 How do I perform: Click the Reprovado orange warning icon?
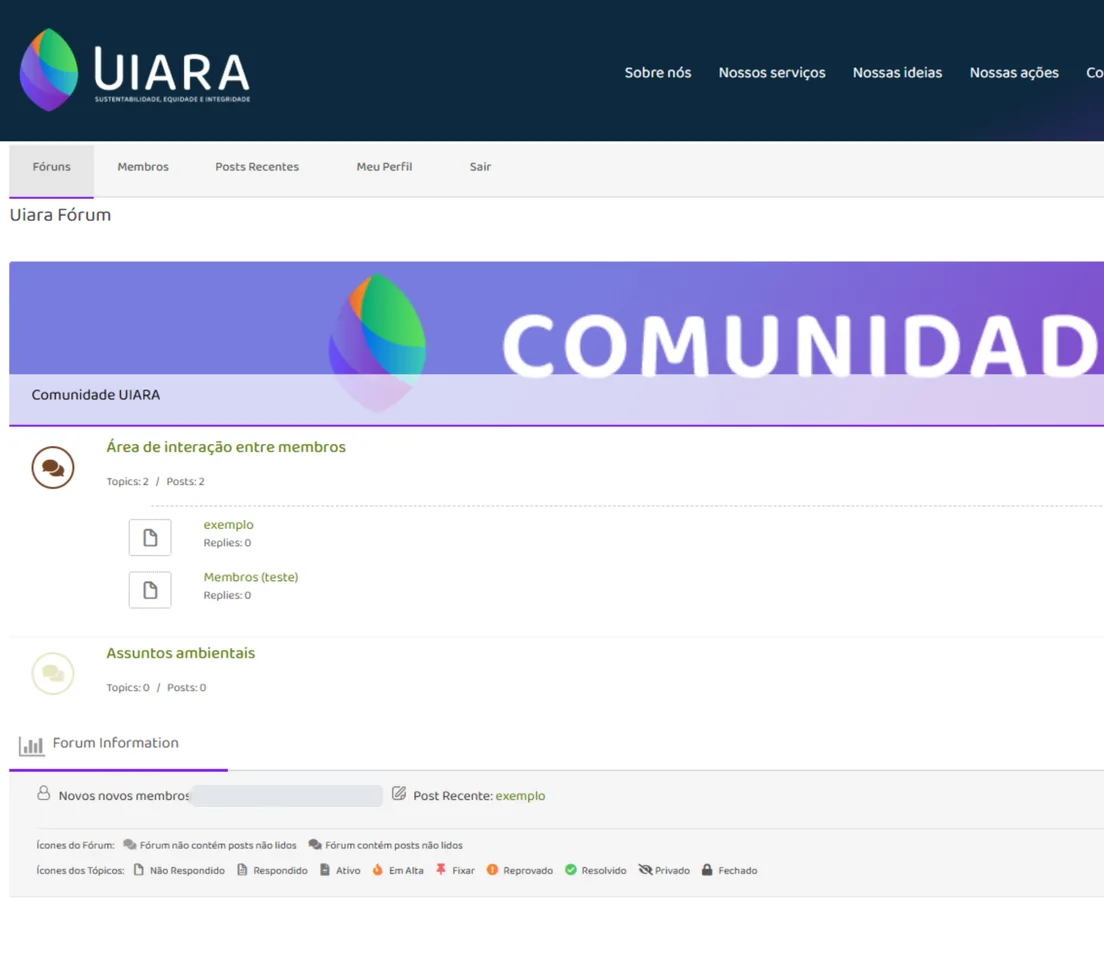tap(492, 870)
